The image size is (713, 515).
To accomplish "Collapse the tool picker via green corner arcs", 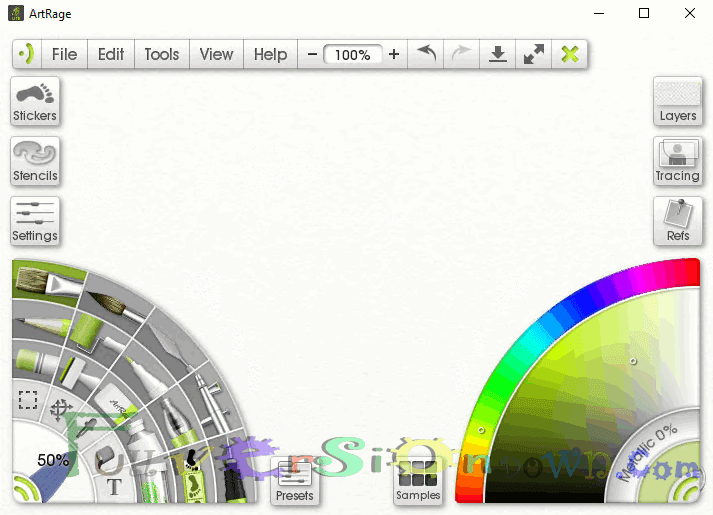I will (x=24, y=491).
